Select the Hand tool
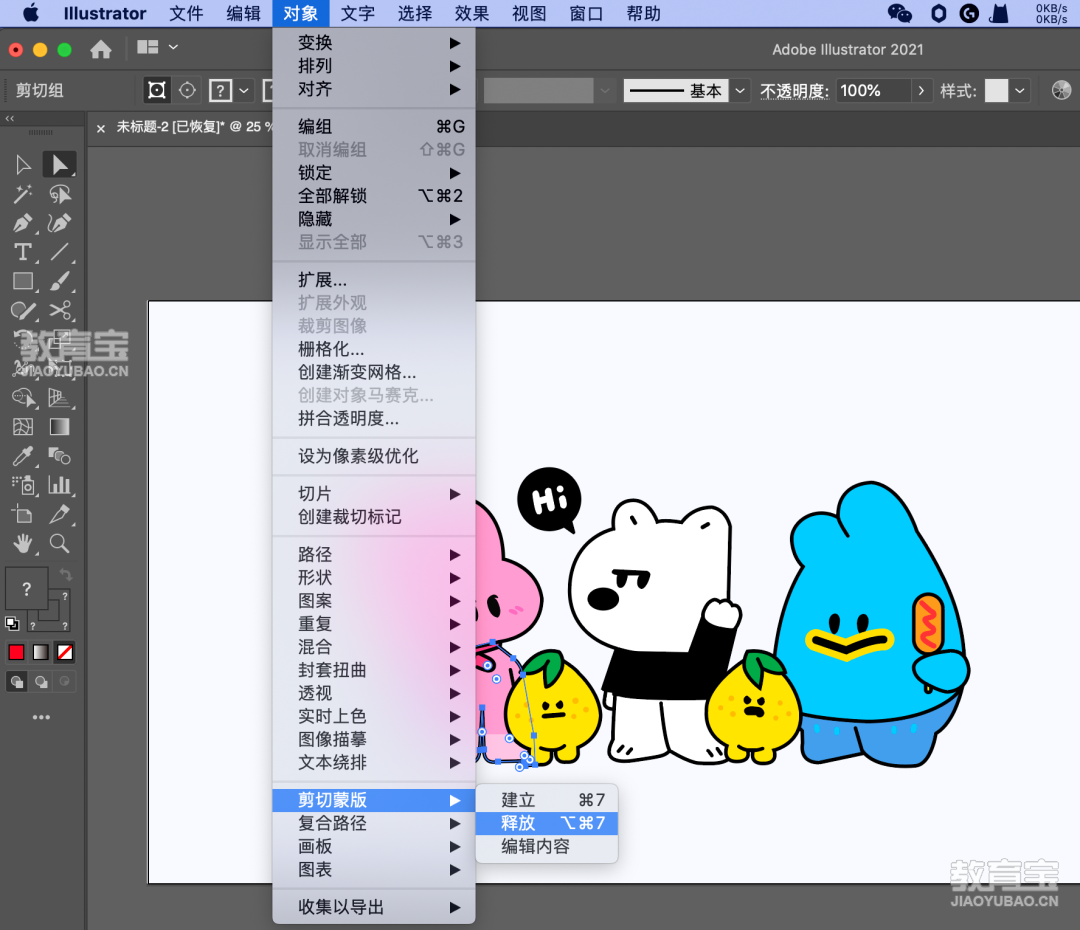This screenshot has height=930, width=1080. tap(23, 544)
